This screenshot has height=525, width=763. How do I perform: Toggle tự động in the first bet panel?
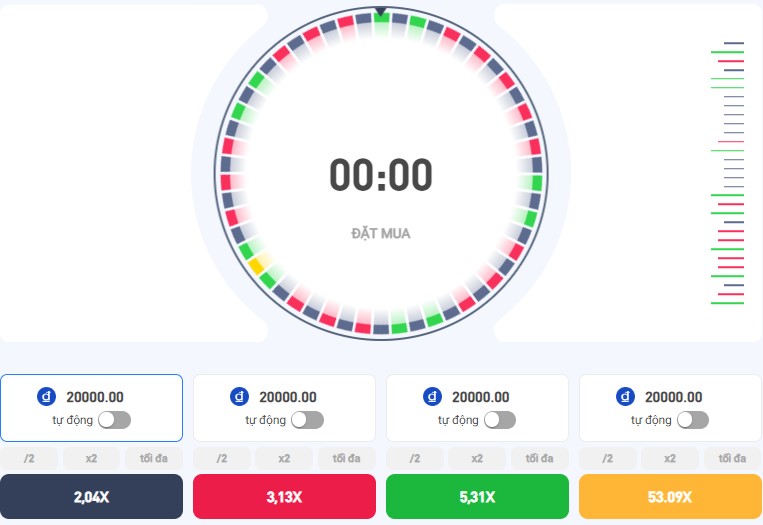[x=114, y=420]
